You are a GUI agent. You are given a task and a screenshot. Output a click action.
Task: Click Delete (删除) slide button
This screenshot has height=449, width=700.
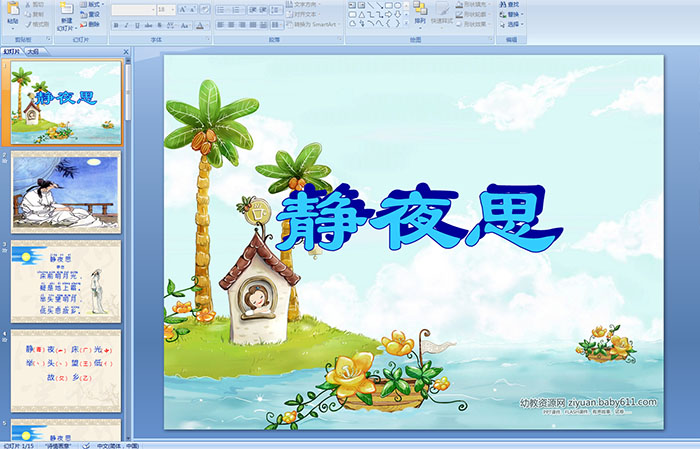(x=90, y=24)
